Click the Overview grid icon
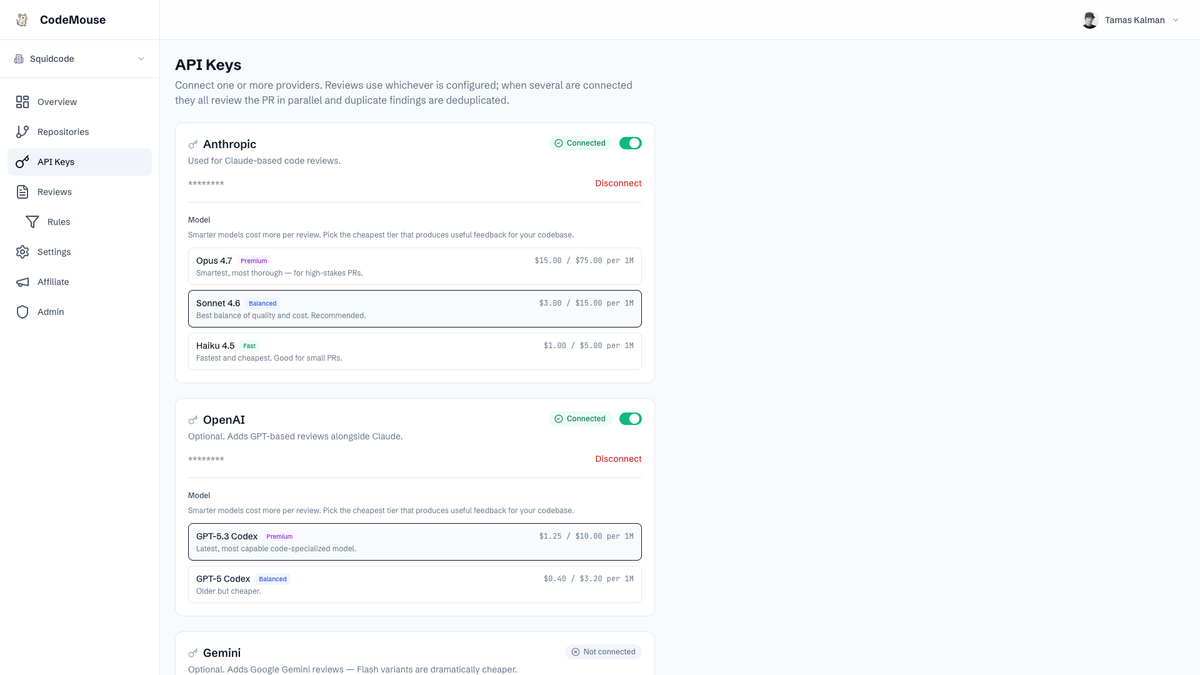This screenshot has height=675, width=1200. click(22, 102)
